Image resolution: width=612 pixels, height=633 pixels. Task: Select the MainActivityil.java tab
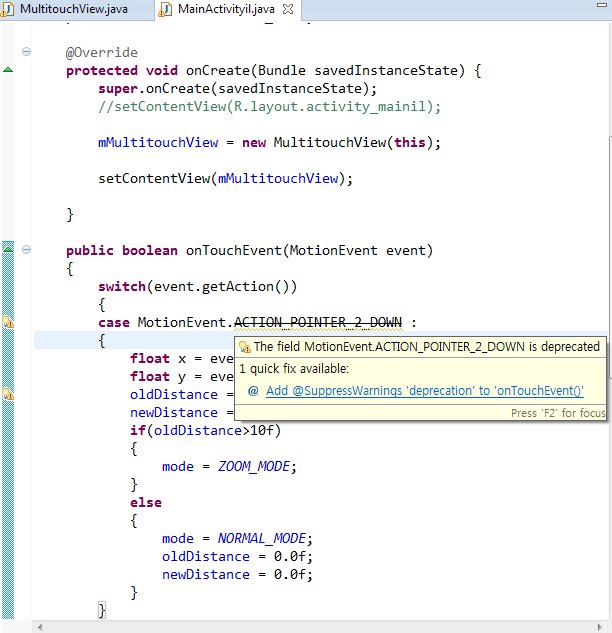point(226,9)
